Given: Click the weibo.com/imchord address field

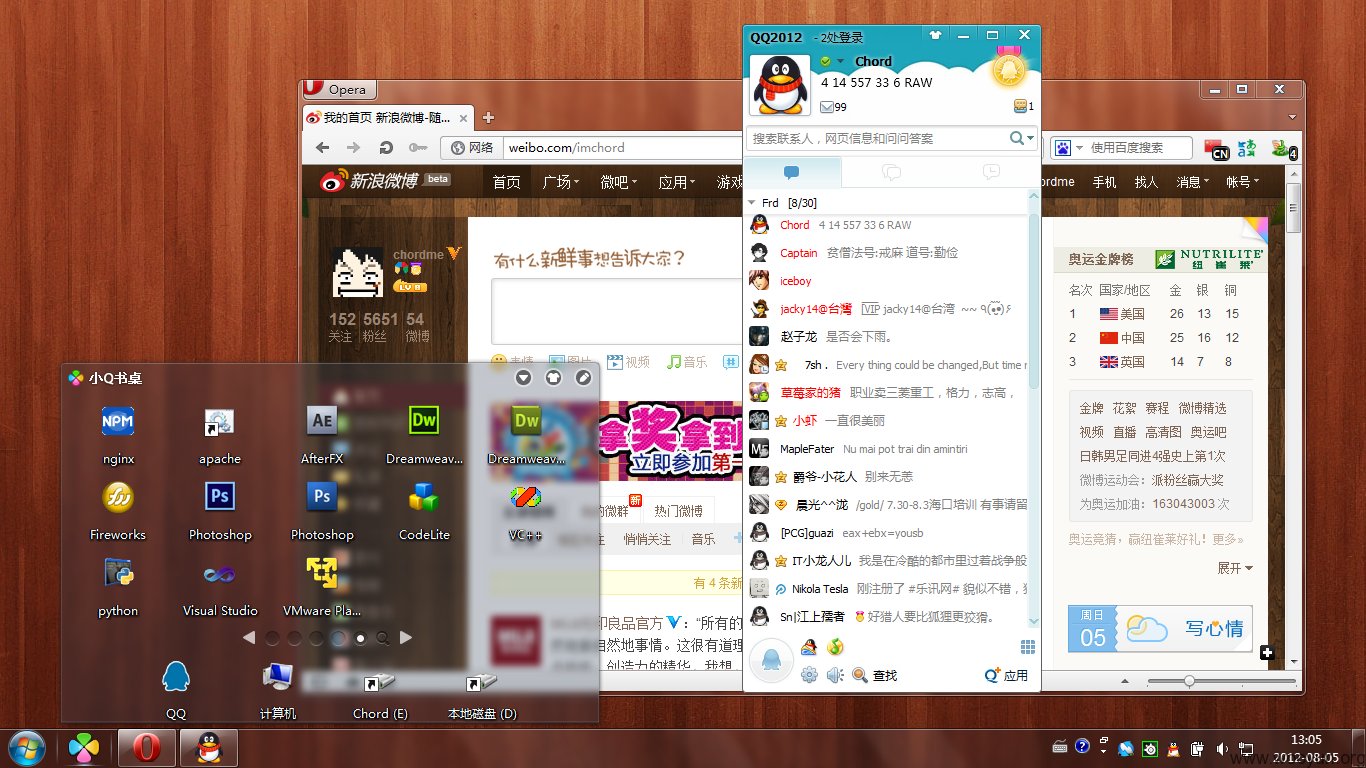Looking at the screenshot, I should [x=622, y=147].
